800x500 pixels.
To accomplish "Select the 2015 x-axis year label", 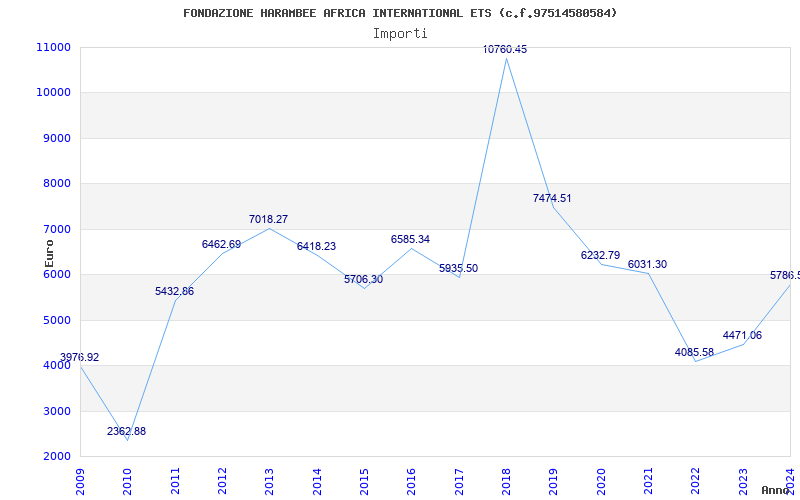I will 364,482.
